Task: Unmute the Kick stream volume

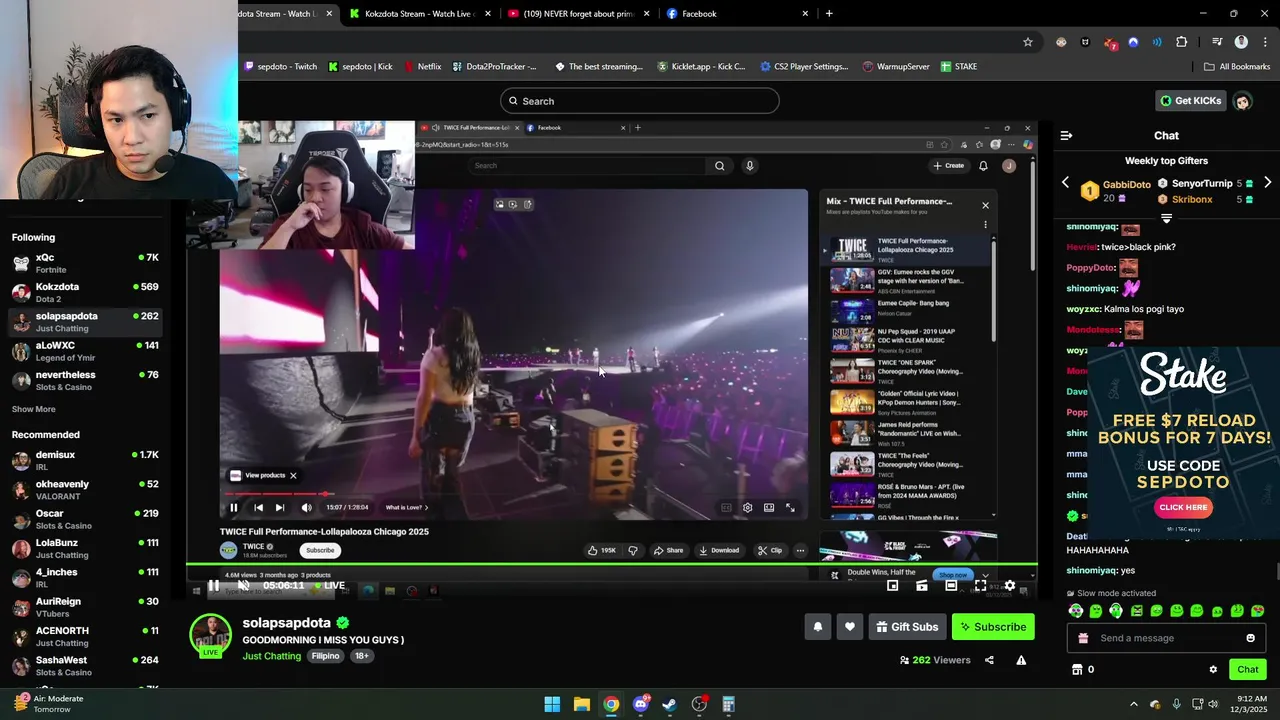Action: click(243, 586)
